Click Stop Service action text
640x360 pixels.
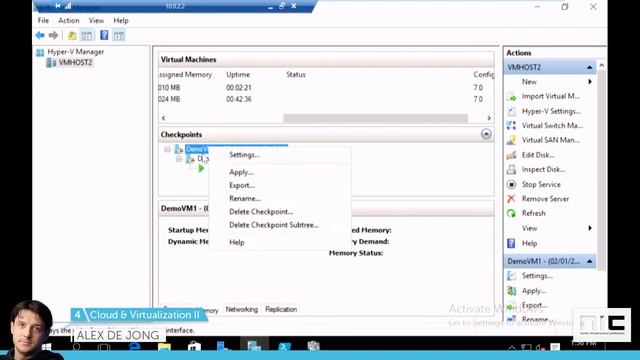541,184
